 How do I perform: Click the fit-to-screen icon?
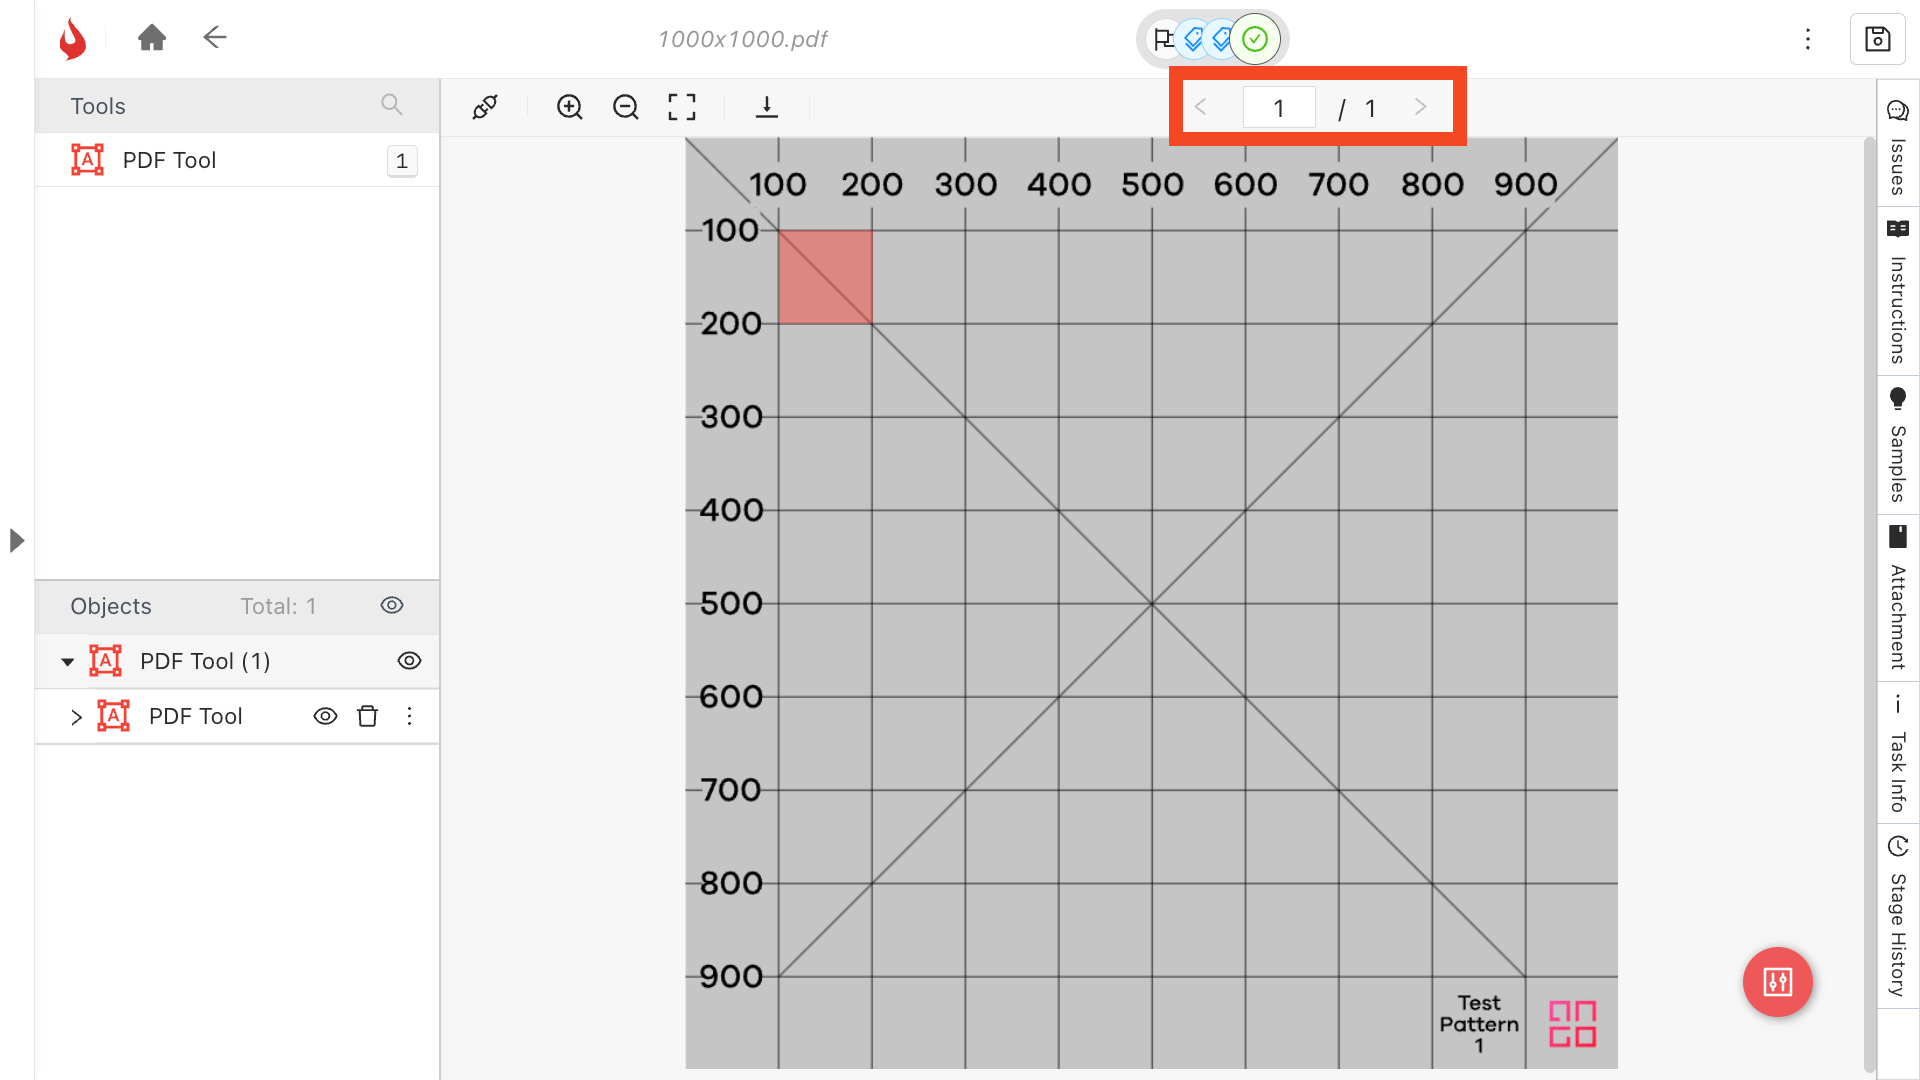pyautogui.click(x=682, y=107)
